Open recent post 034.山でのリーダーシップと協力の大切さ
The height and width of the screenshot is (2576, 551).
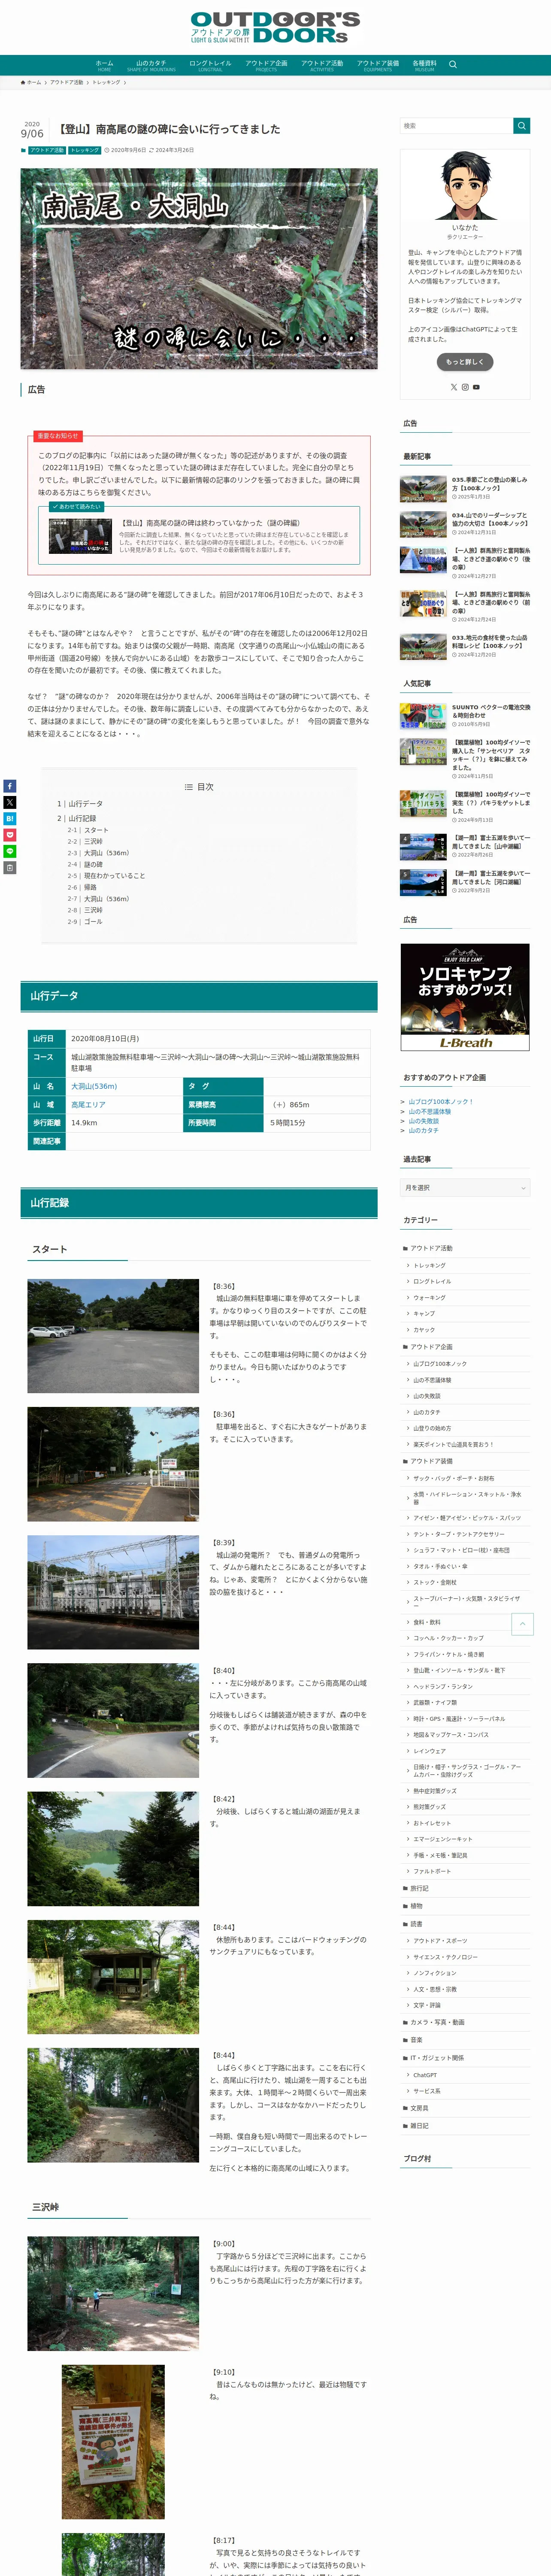465,524
